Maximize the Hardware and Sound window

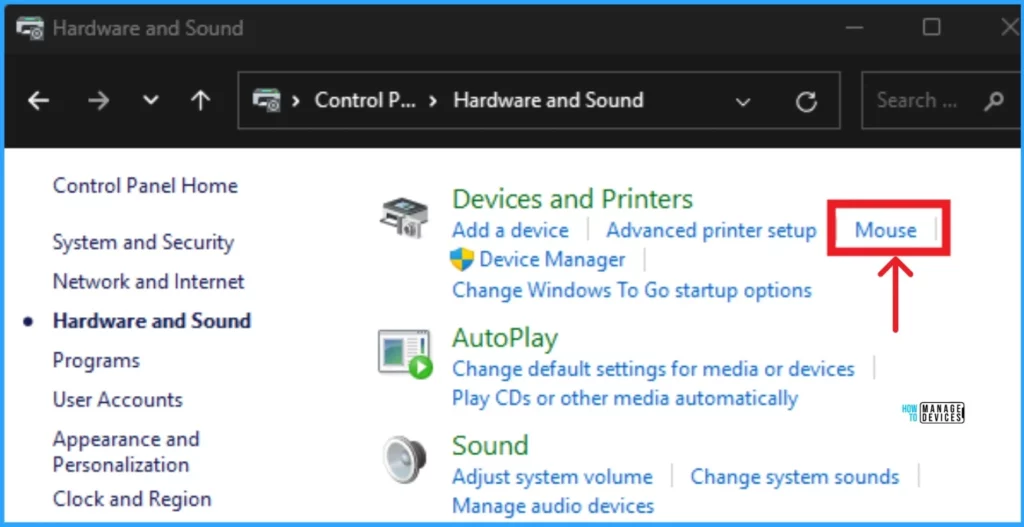(x=931, y=27)
